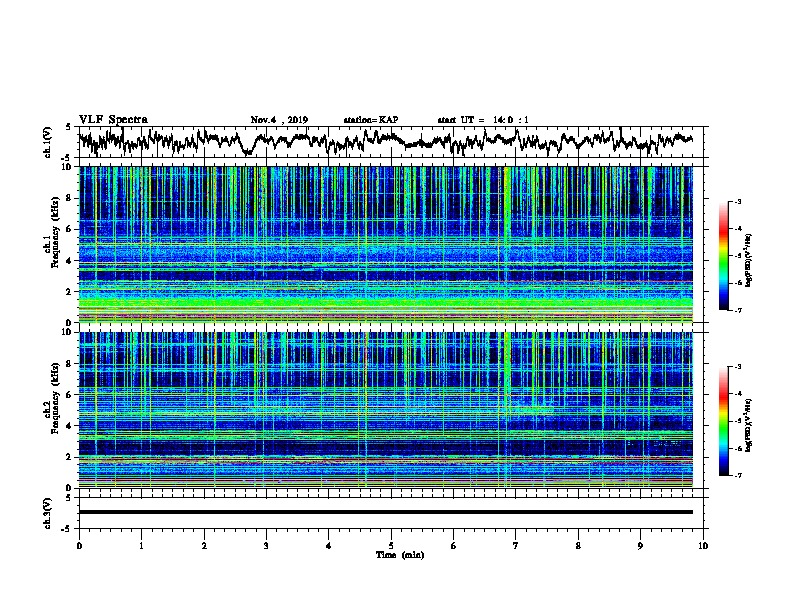Click time axis tick label '10'
The width and height of the screenshot is (792, 612).
click(703, 546)
